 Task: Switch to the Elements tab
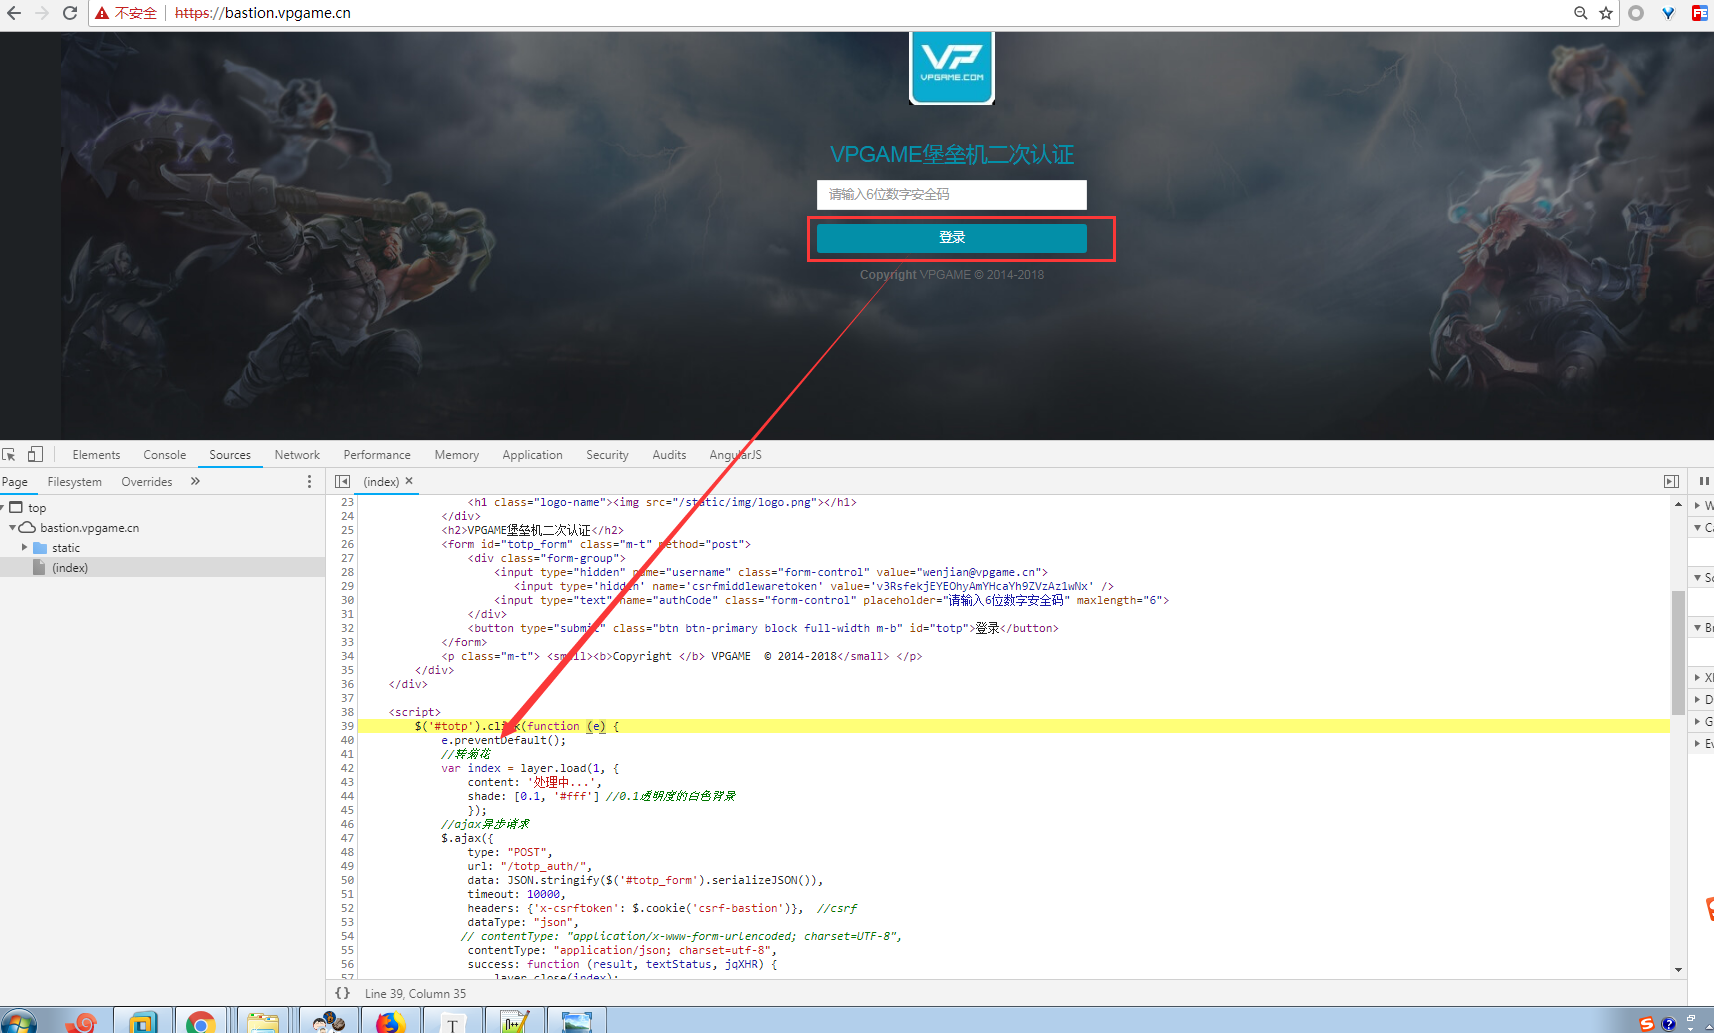96,455
